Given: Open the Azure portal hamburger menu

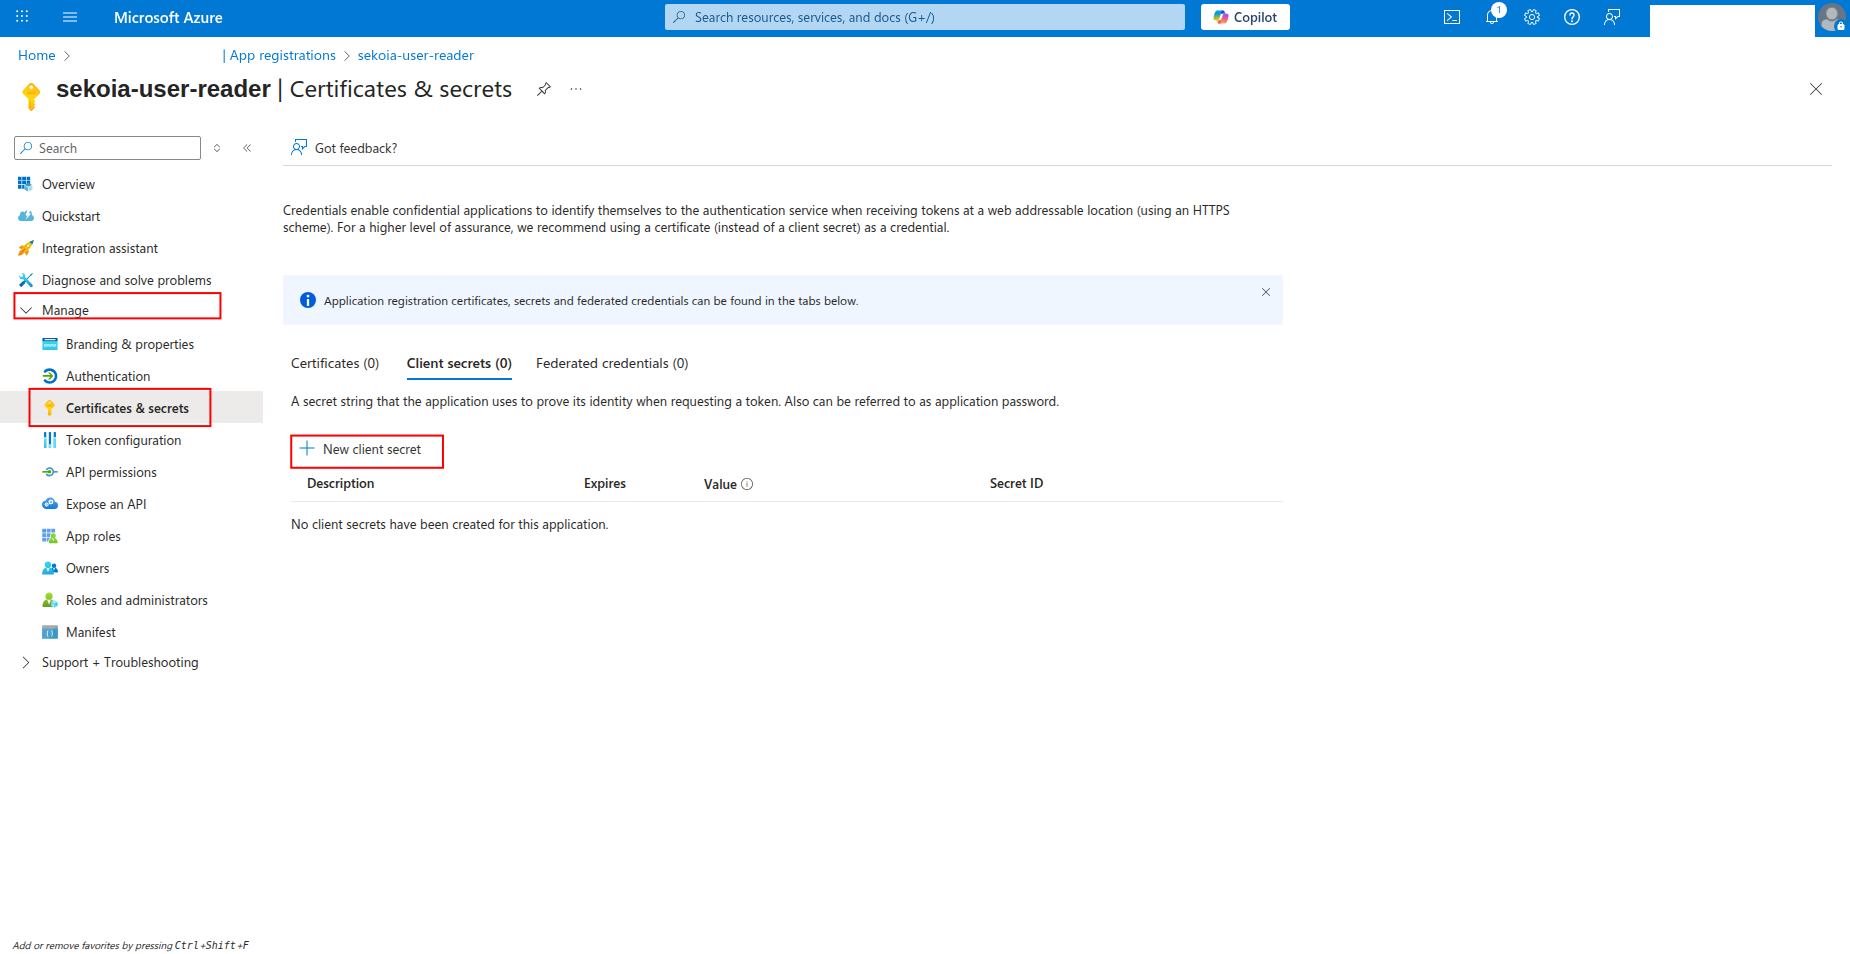Looking at the screenshot, I should click(x=70, y=17).
